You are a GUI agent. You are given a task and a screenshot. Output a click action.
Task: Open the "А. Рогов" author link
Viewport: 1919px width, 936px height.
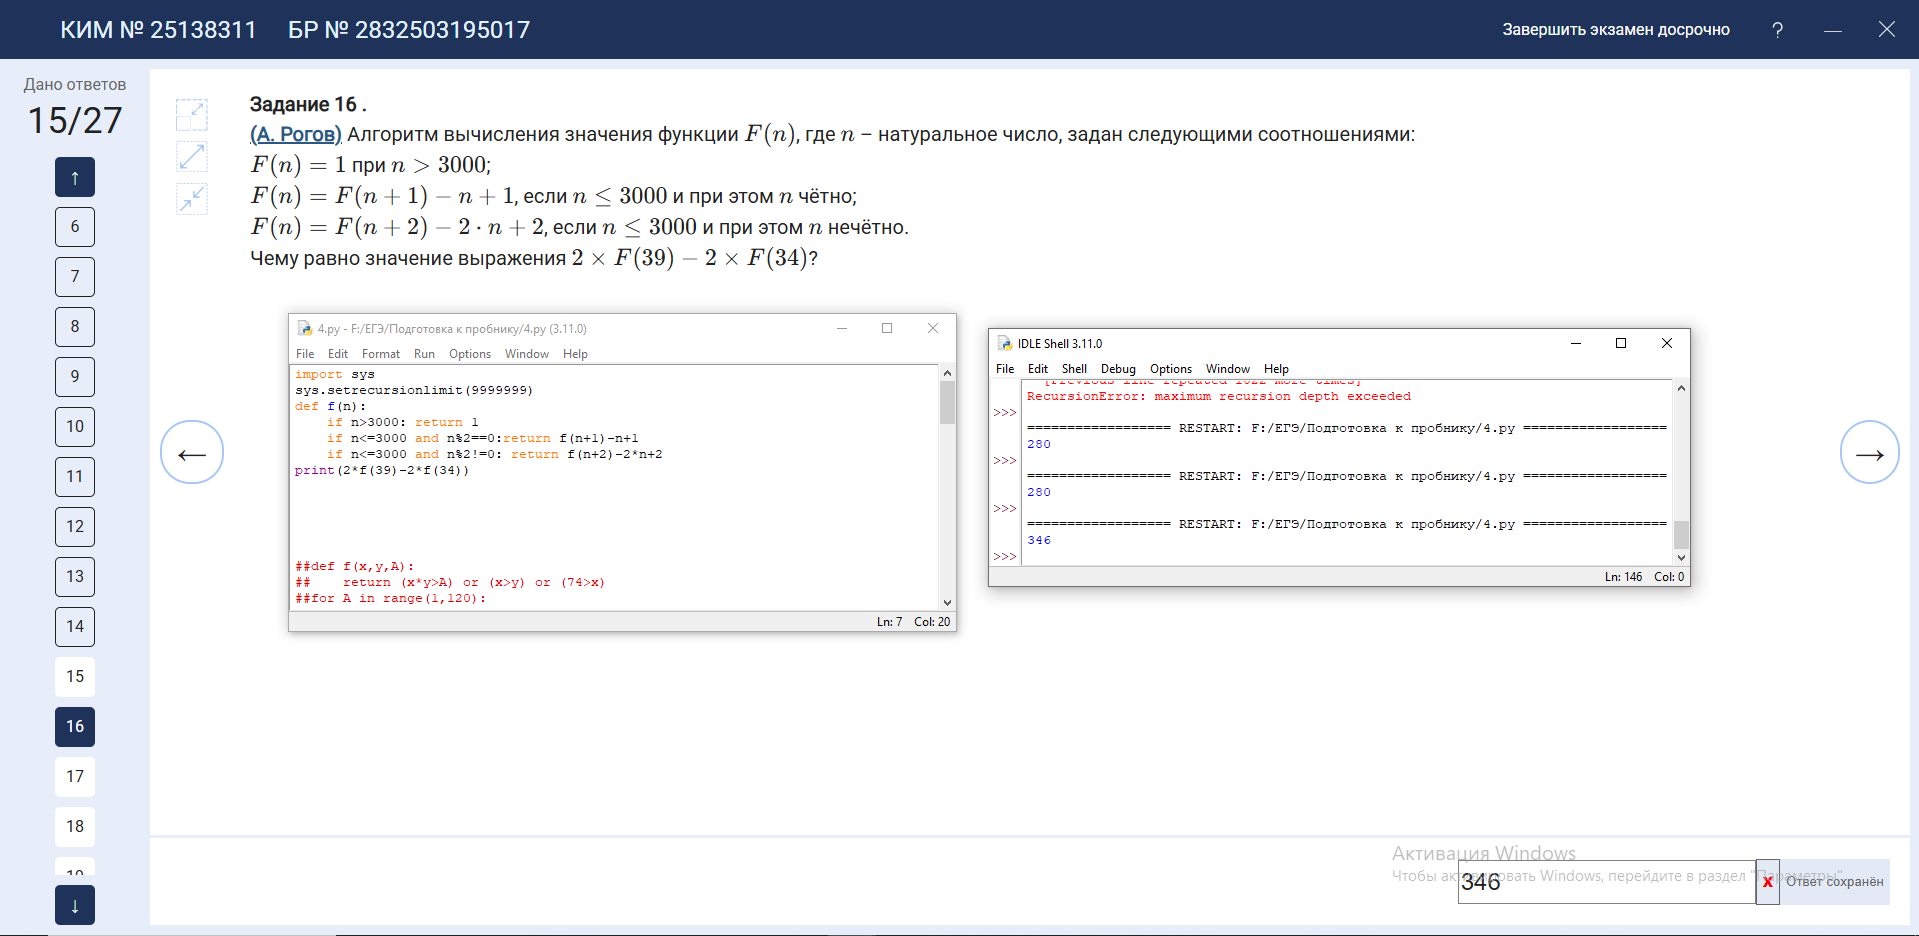(x=296, y=134)
